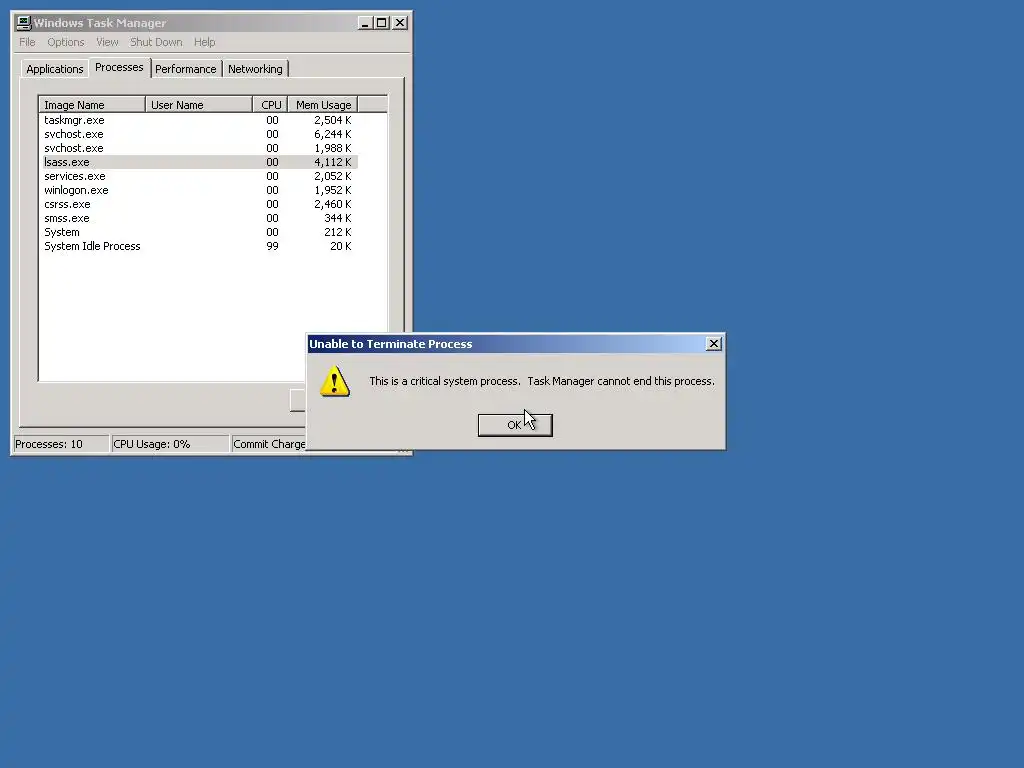1024x768 pixels.
Task: Select the csrss.exe process row
Action: pos(199,204)
